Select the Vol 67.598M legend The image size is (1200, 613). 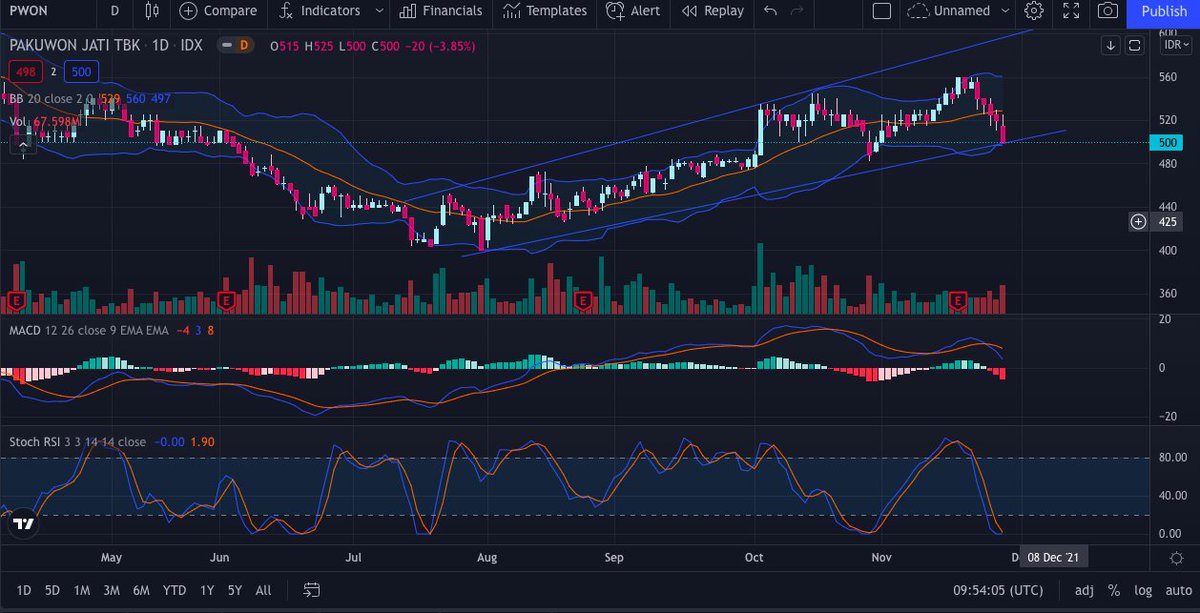[45, 122]
